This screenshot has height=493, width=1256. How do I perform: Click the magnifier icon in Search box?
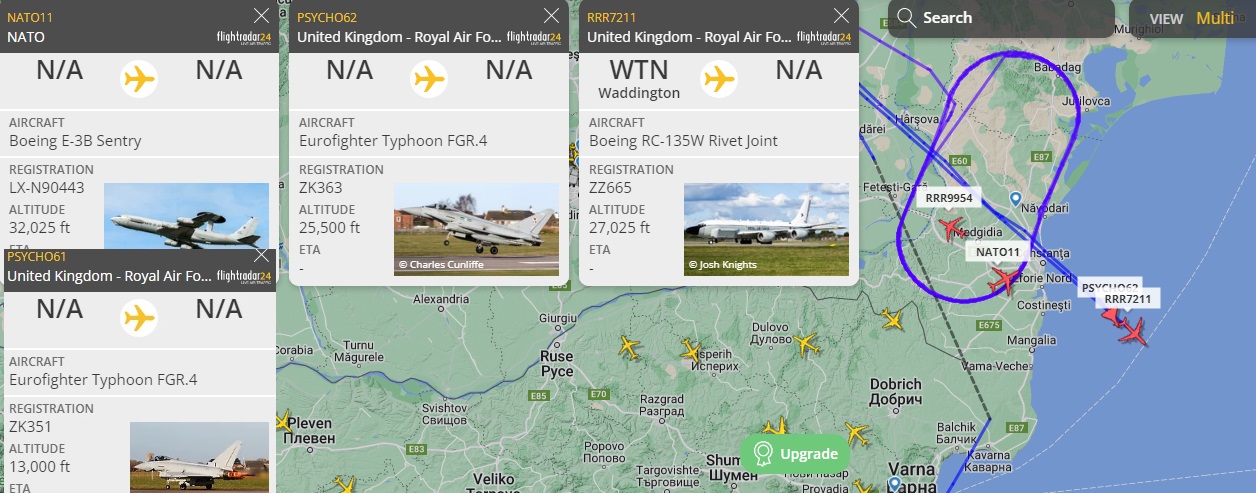906,17
